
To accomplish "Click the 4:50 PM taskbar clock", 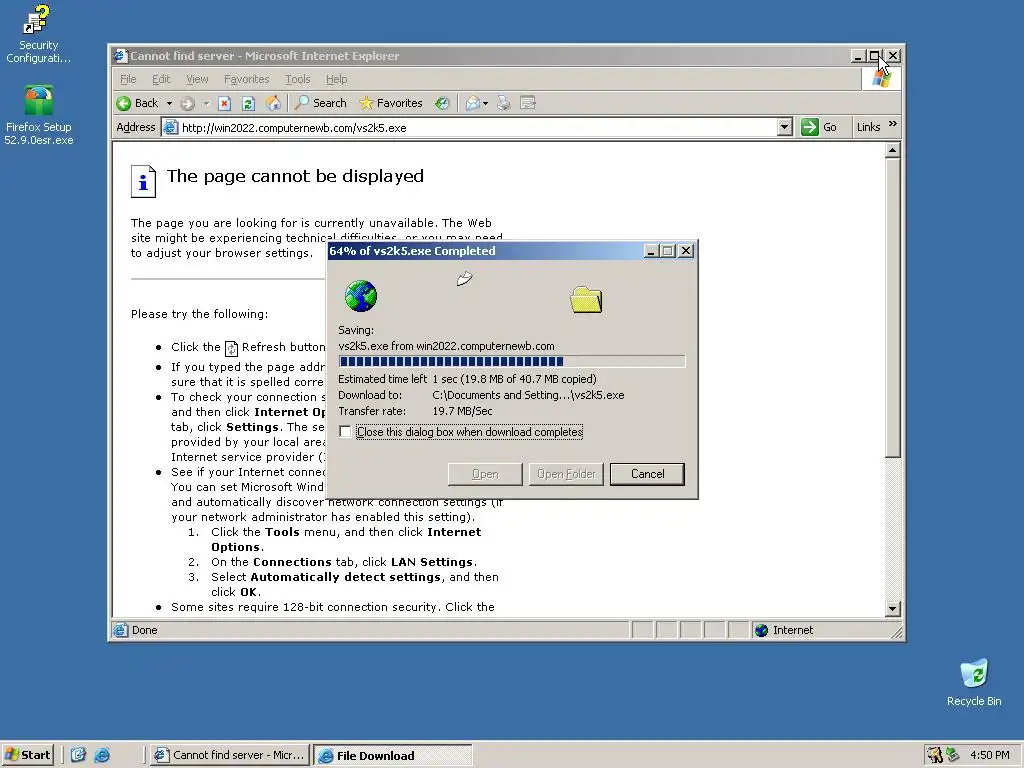I will pyautogui.click(x=989, y=755).
